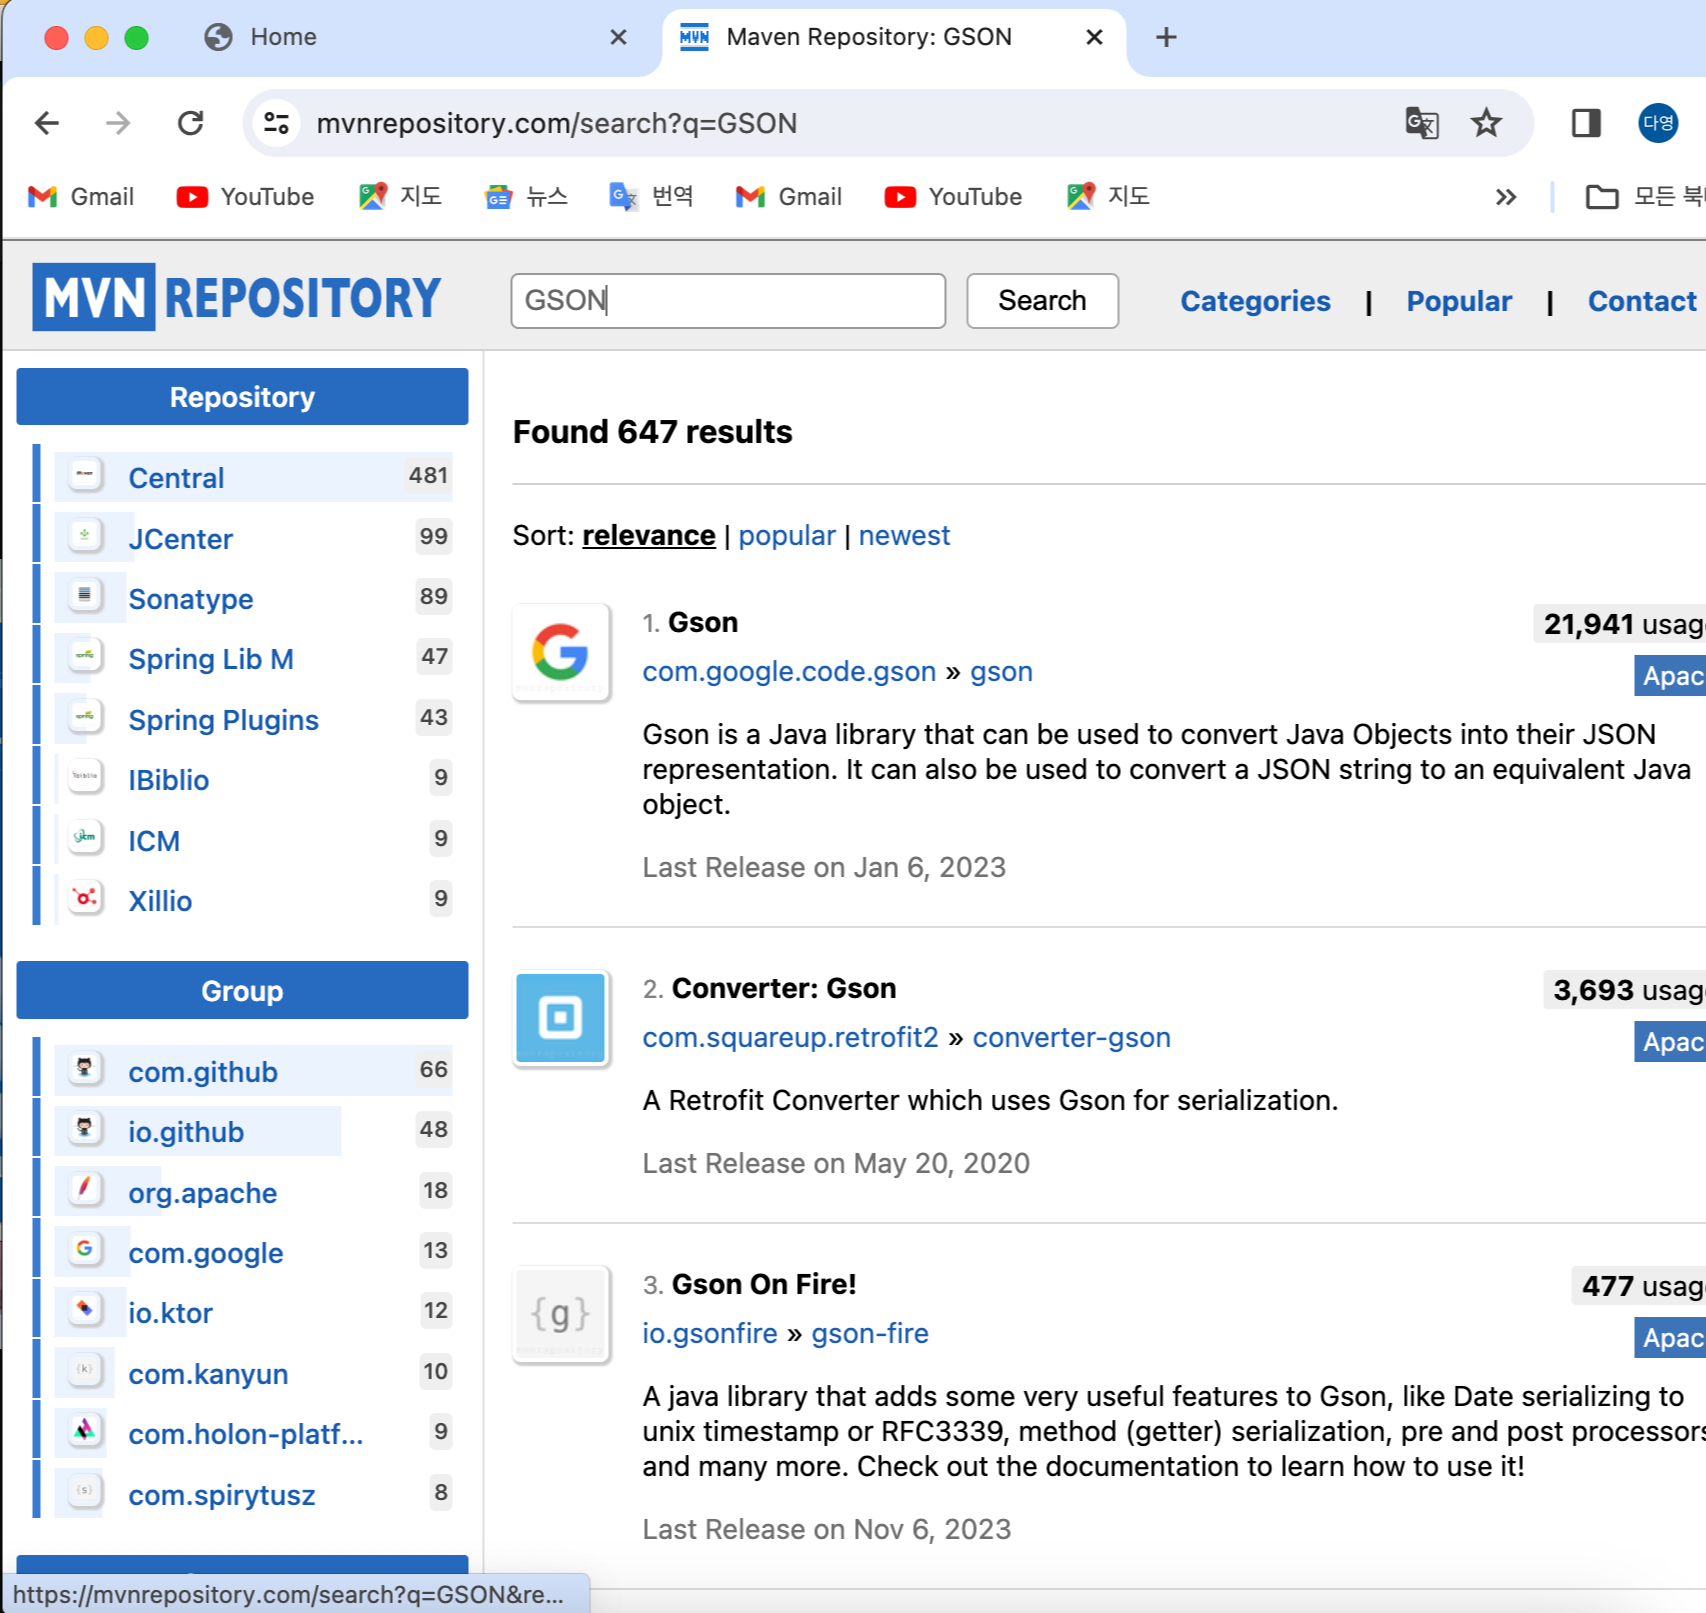This screenshot has height=1613, width=1706.
Task: Bookmark this page with the star icon
Action: tap(1486, 123)
